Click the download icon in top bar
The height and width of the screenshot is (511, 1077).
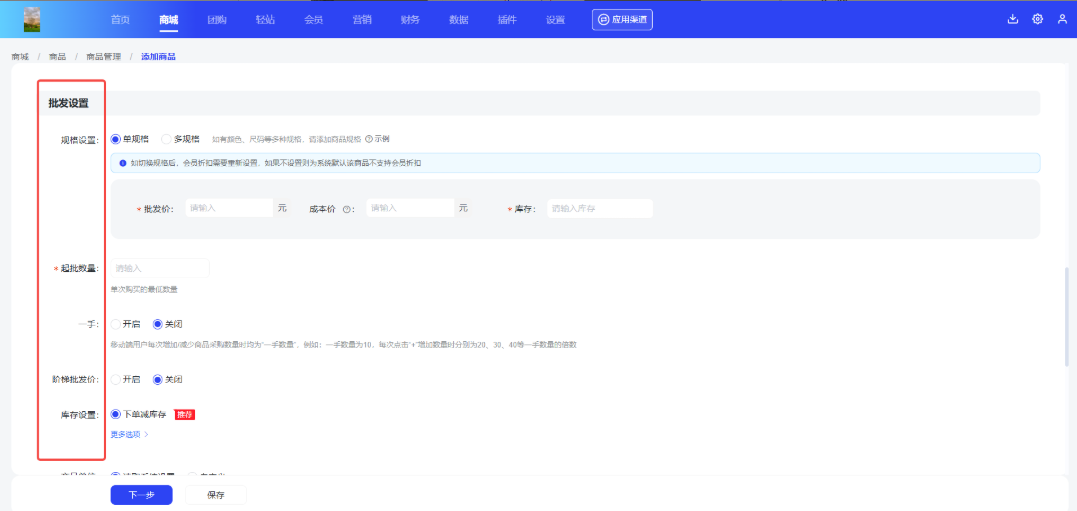[x=1012, y=19]
